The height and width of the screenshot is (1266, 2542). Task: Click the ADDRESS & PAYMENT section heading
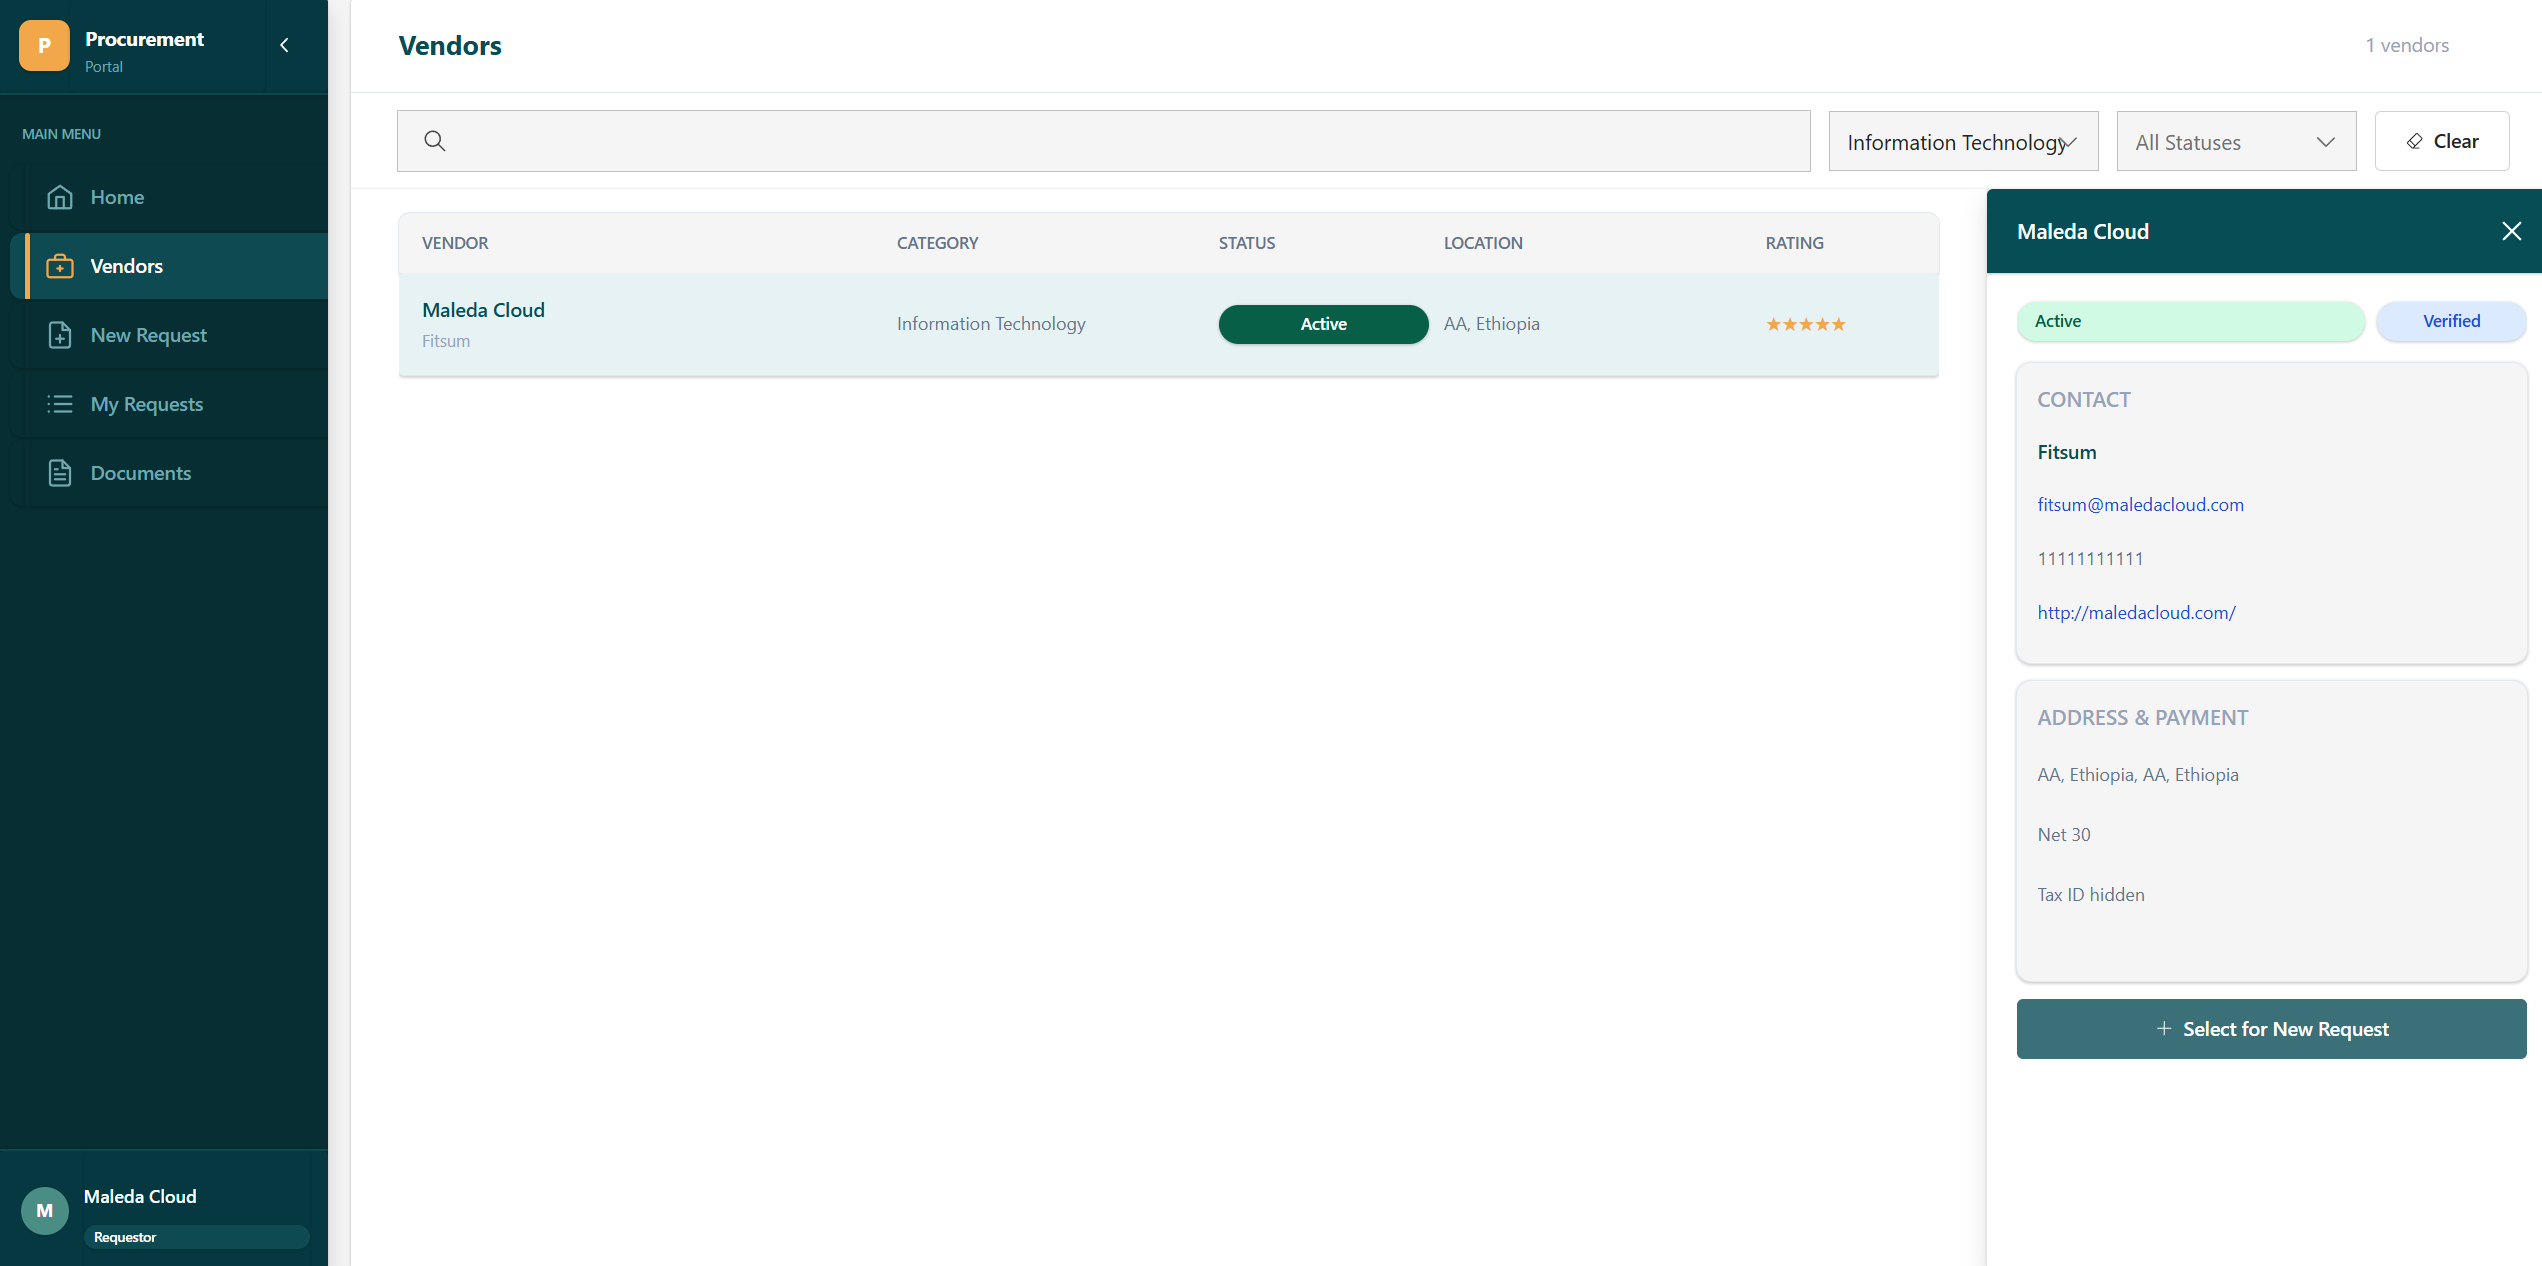[x=2142, y=718]
